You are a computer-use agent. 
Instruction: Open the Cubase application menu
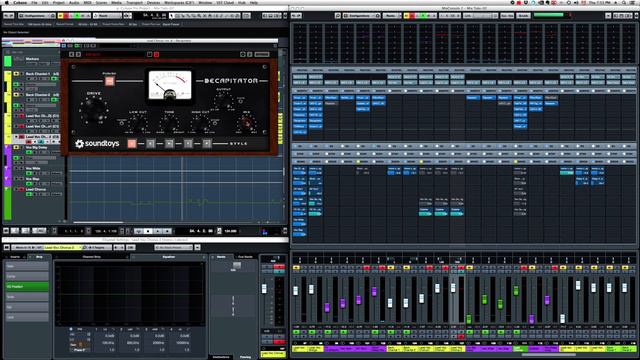point(20,2)
